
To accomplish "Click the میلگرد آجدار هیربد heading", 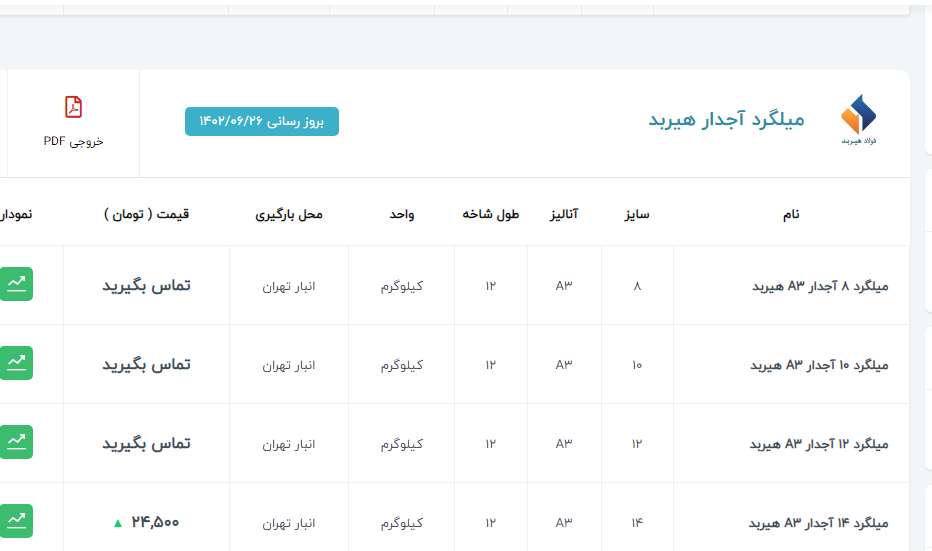I will click(726, 120).
